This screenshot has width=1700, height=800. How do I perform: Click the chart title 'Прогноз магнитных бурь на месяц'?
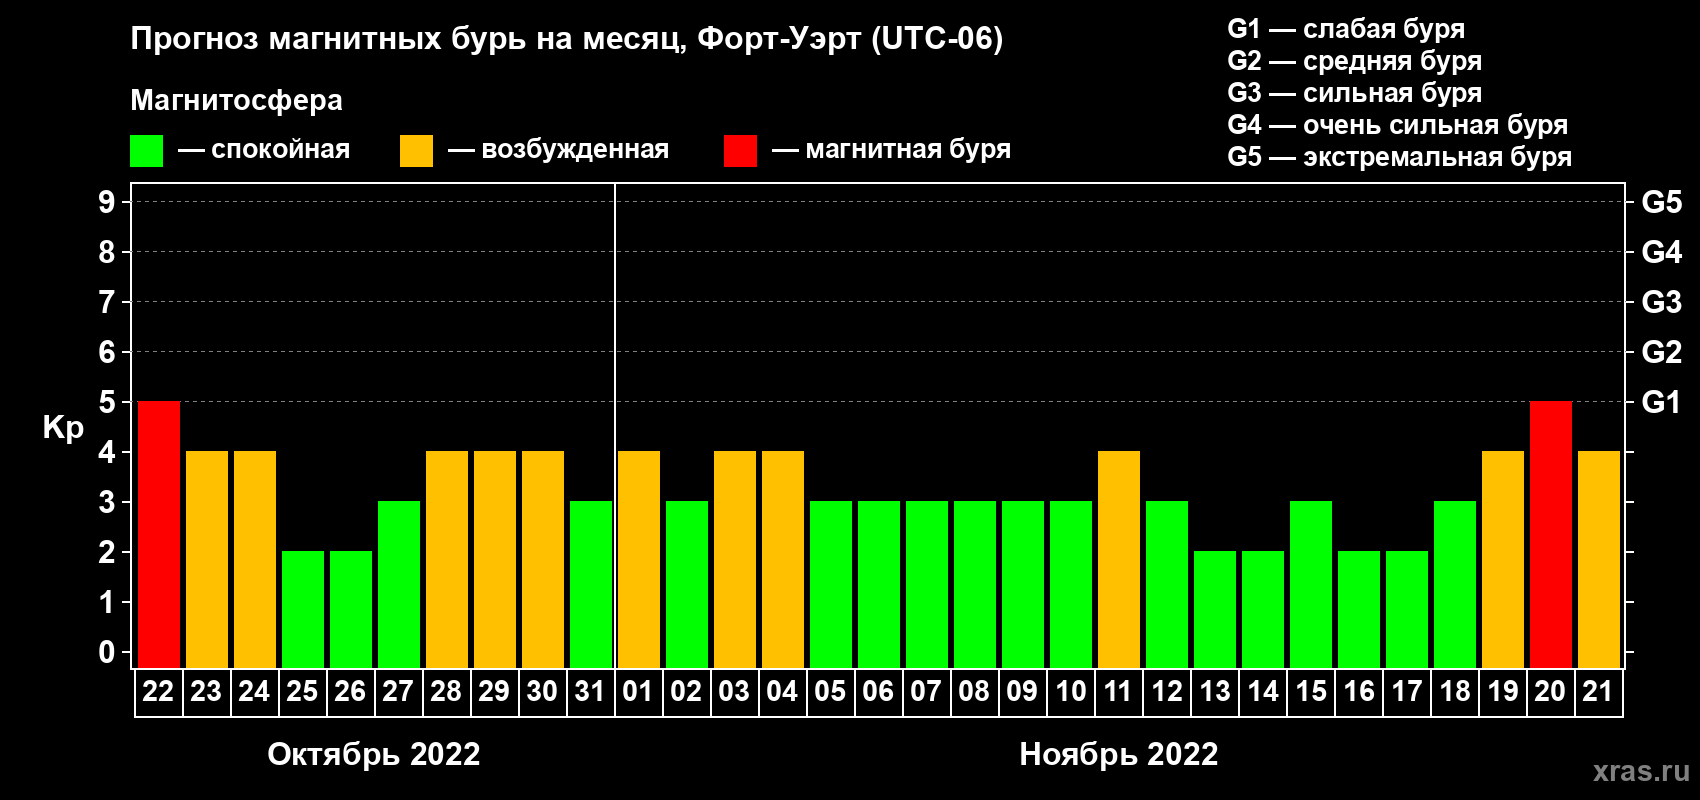(408, 39)
